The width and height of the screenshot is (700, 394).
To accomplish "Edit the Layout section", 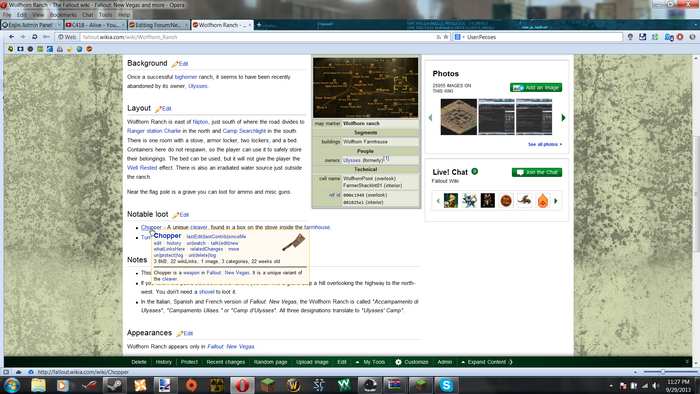I will click(x=163, y=108).
